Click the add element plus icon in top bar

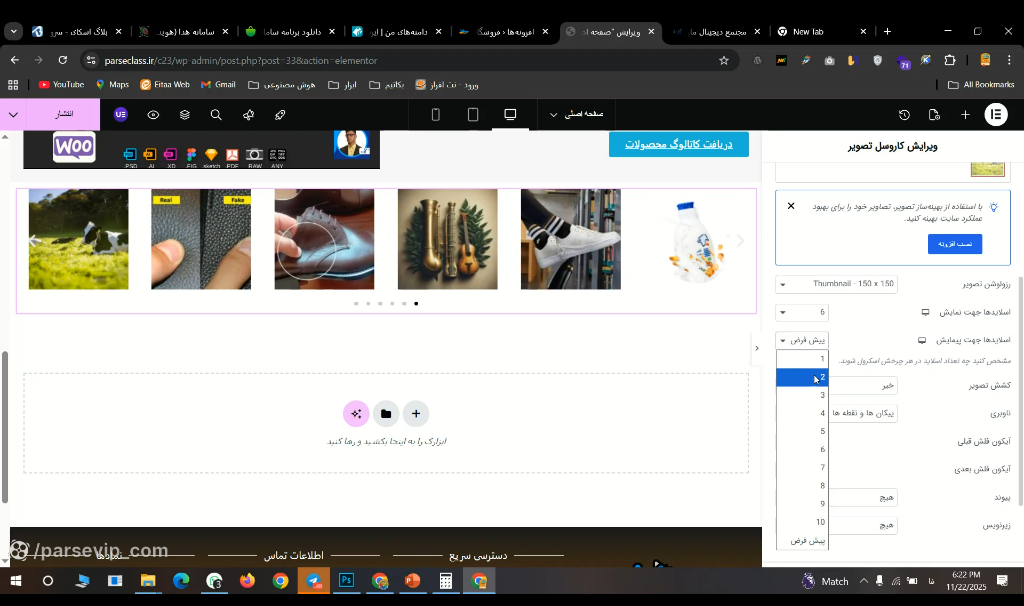tap(965, 115)
